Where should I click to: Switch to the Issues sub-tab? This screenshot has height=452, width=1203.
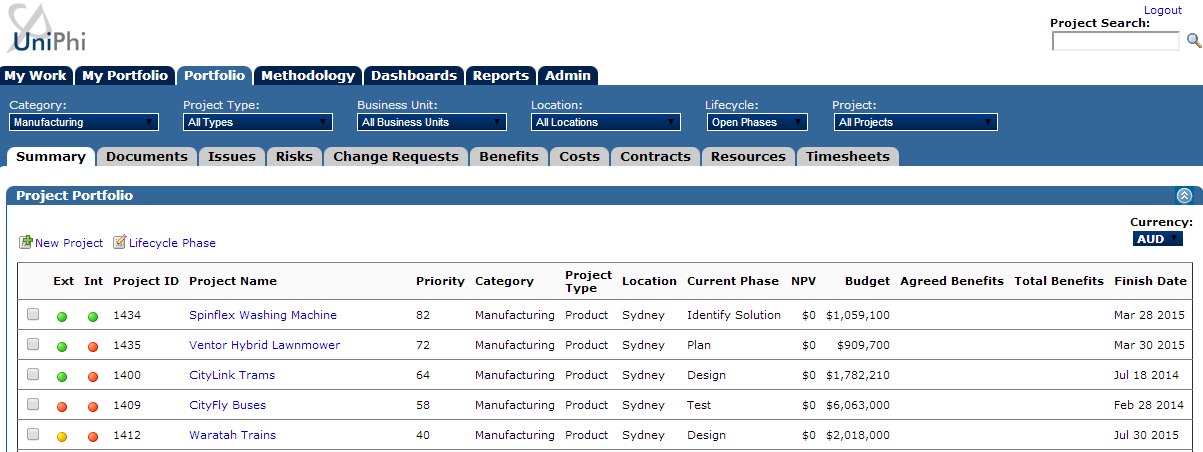point(232,157)
